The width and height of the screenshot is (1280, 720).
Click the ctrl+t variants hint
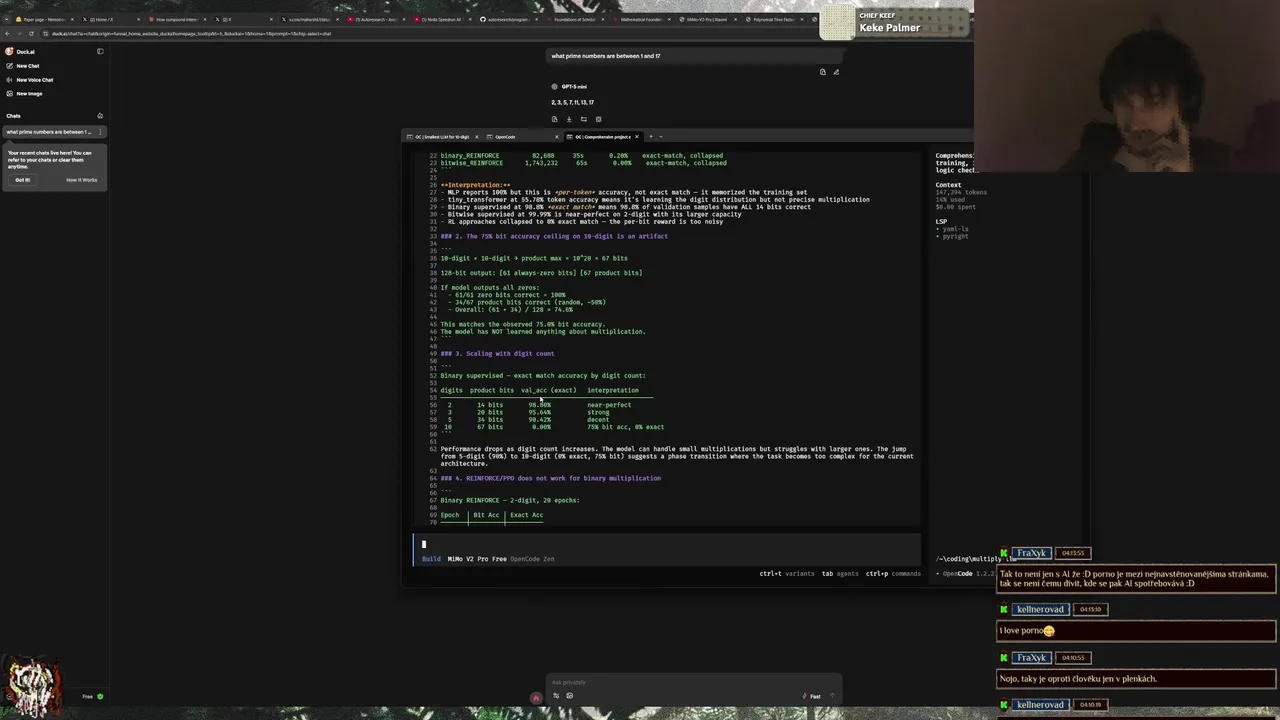(x=787, y=574)
